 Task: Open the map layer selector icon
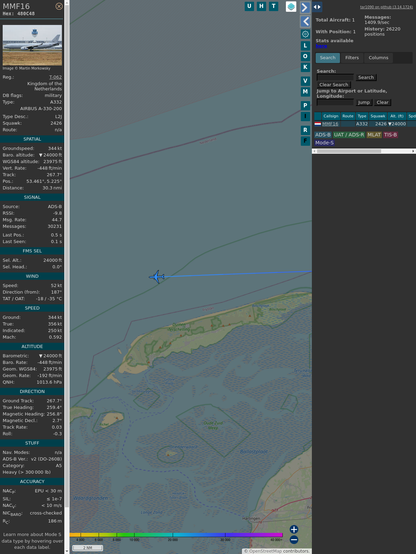(291, 6)
